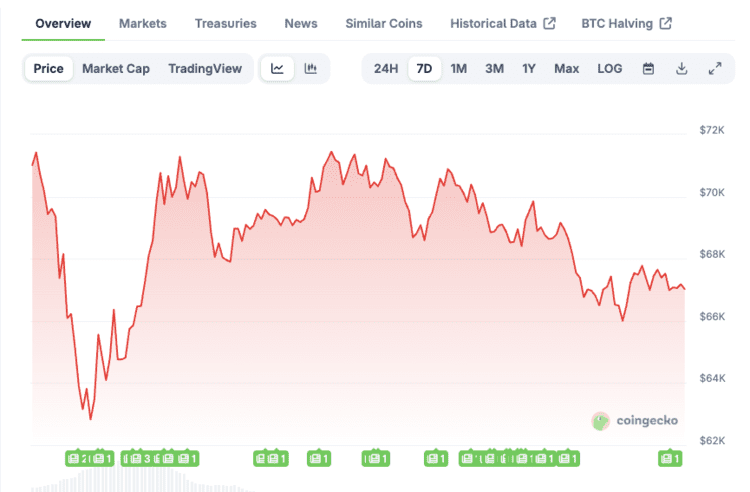
Task: Switch chart to Market Cap
Action: pyautogui.click(x=116, y=69)
